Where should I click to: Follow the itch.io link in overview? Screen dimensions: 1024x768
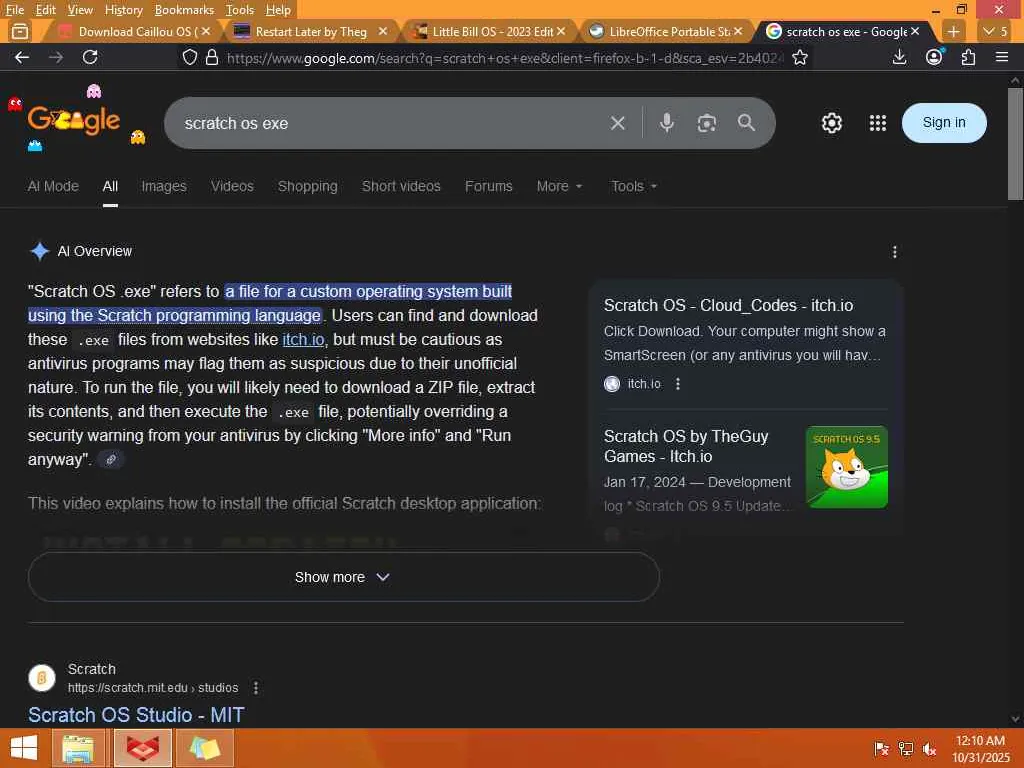point(303,340)
